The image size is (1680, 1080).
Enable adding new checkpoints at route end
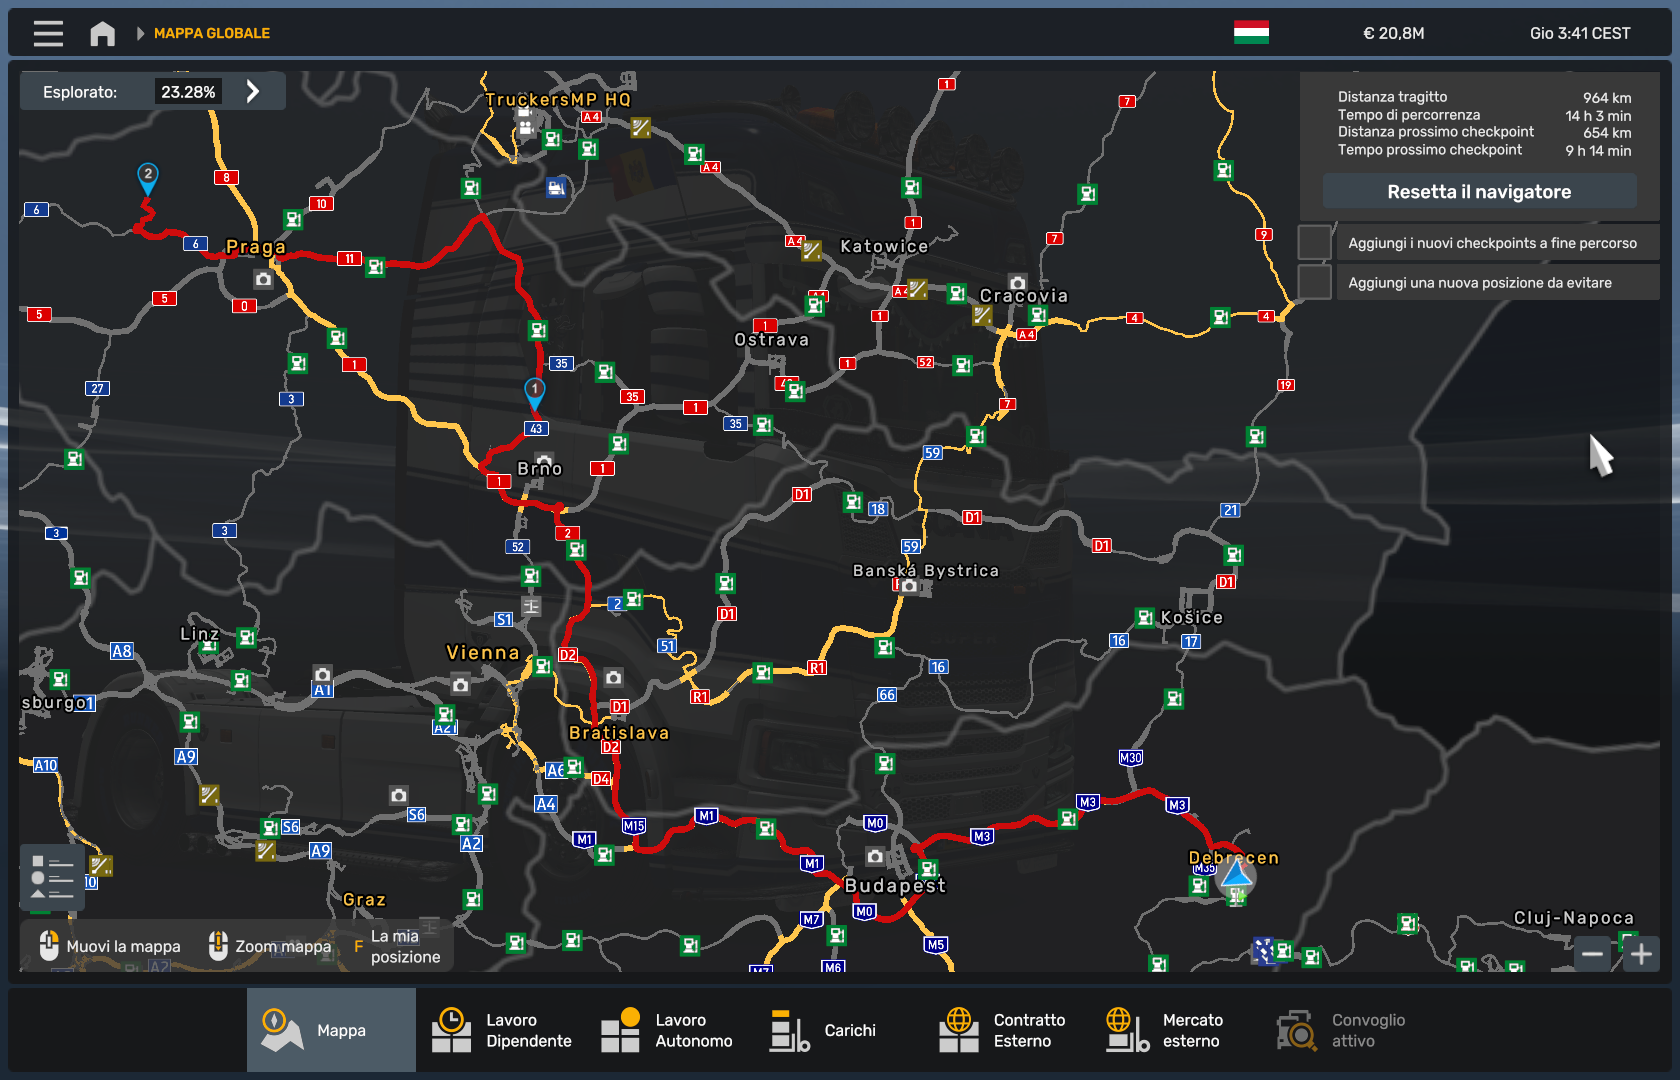[x=1314, y=243]
